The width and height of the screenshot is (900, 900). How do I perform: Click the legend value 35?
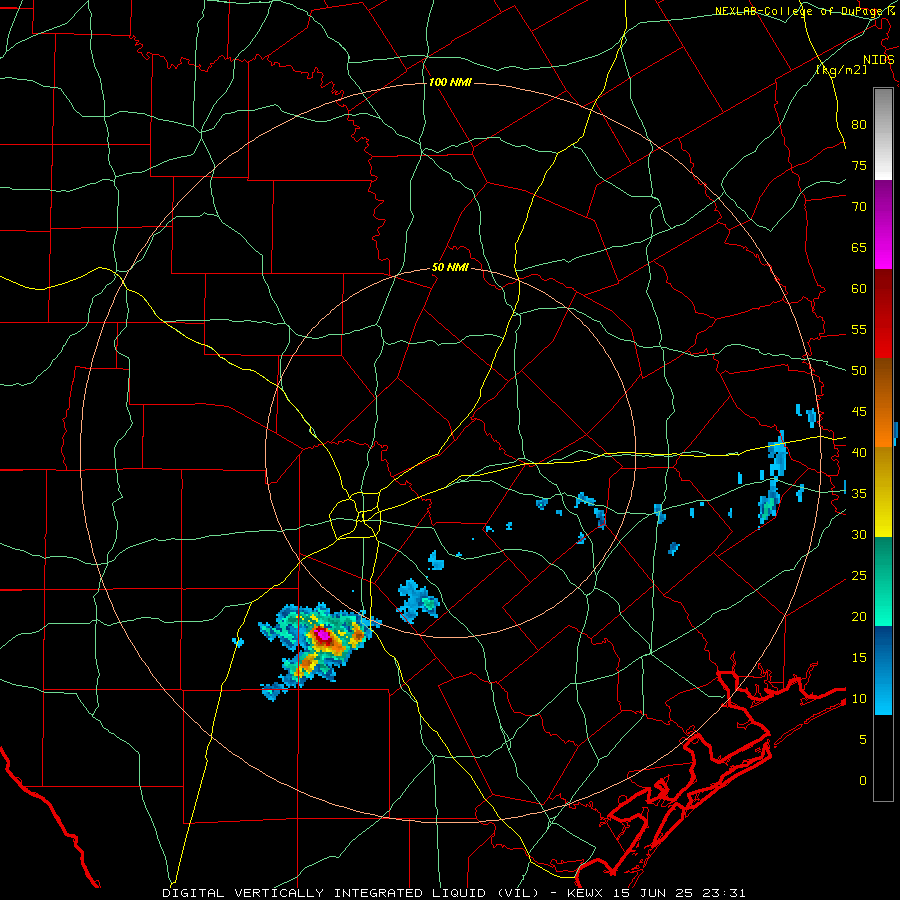coord(859,494)
